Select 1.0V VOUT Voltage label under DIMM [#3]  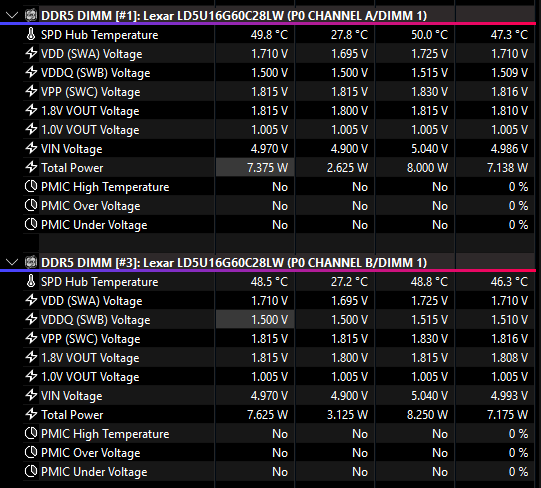90,377
